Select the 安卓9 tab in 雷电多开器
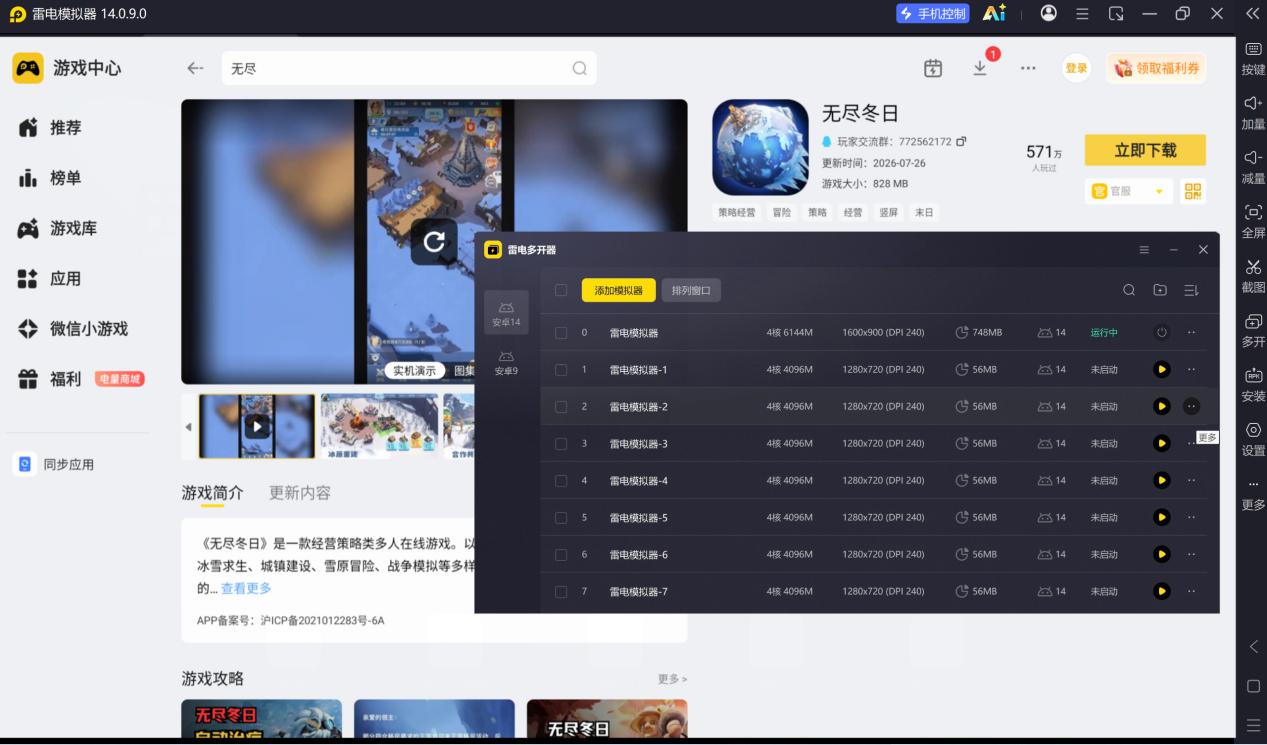The width and height of the screenshot is (1267, 745). (x=506, y=362)
